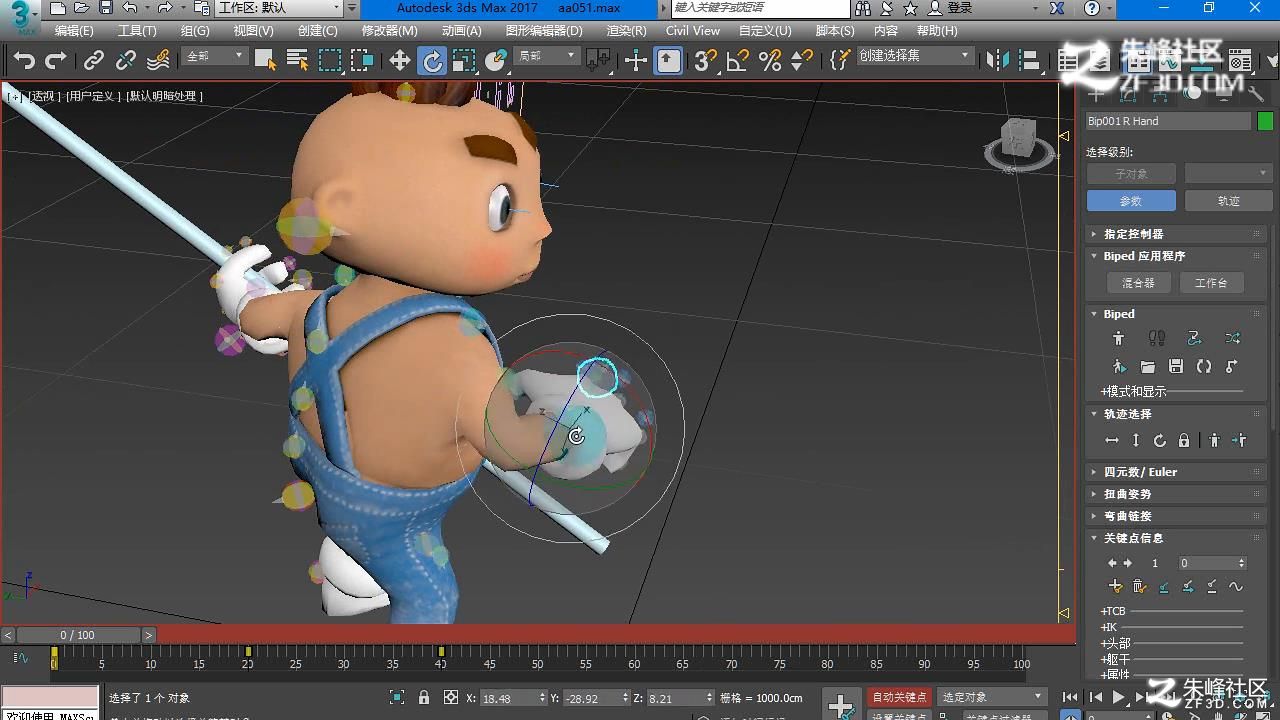Viewport: 1280px width, 720px height.
Task: Click Lock COM Keying padlock icon
Action: [x=1184, y=440]
